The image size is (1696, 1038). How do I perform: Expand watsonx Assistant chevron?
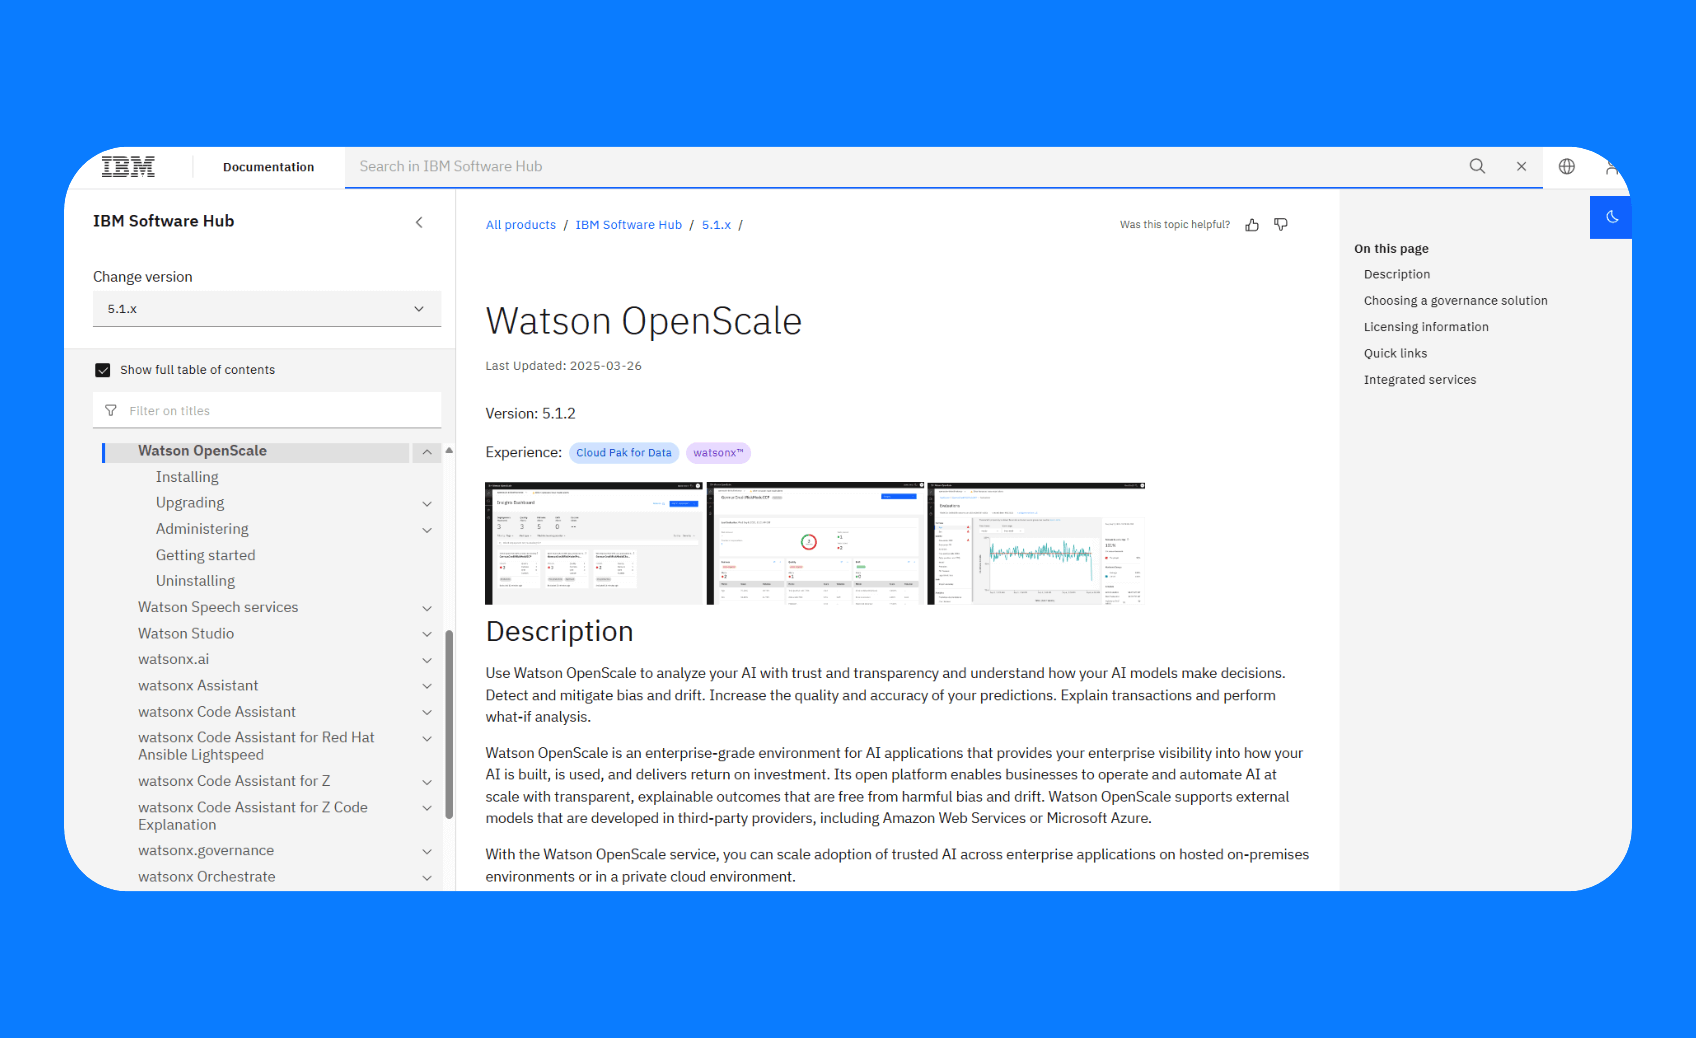[x=427, y=686]
